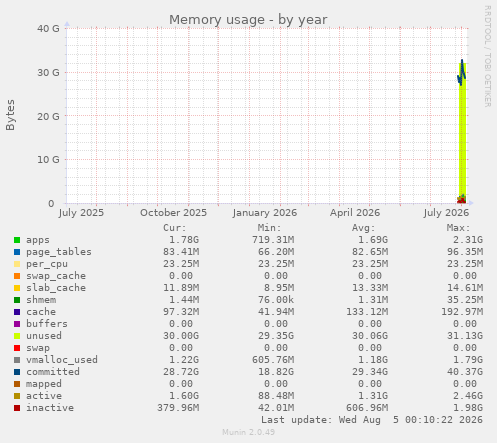The image size is (497, 443).
Task: Click active max value 2.46G
Action: pyautogui.click(x=468, y=396)
